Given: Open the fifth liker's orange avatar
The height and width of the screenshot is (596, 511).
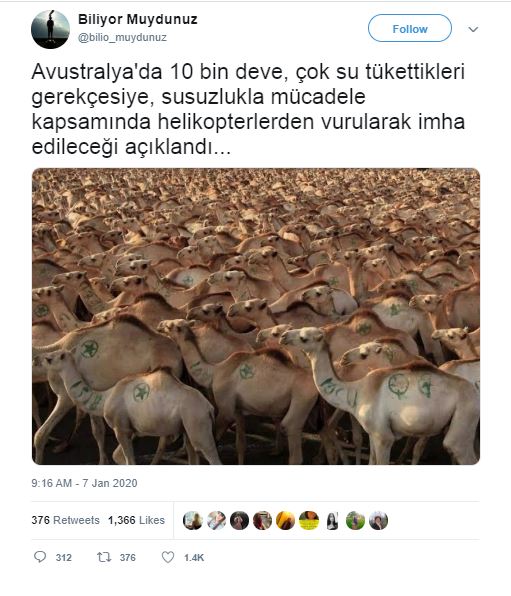Looking at the screenshot, I should point(286,520).
